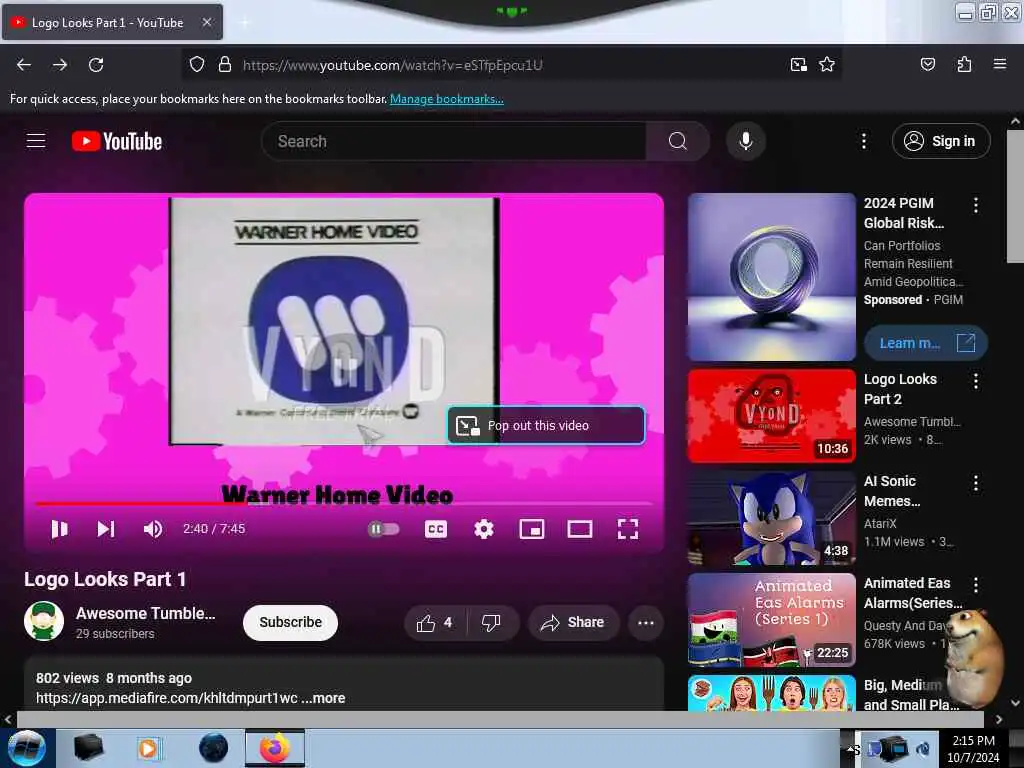
Task: Click the page vertical scrollbar thumb
Action: (1015, 197)
